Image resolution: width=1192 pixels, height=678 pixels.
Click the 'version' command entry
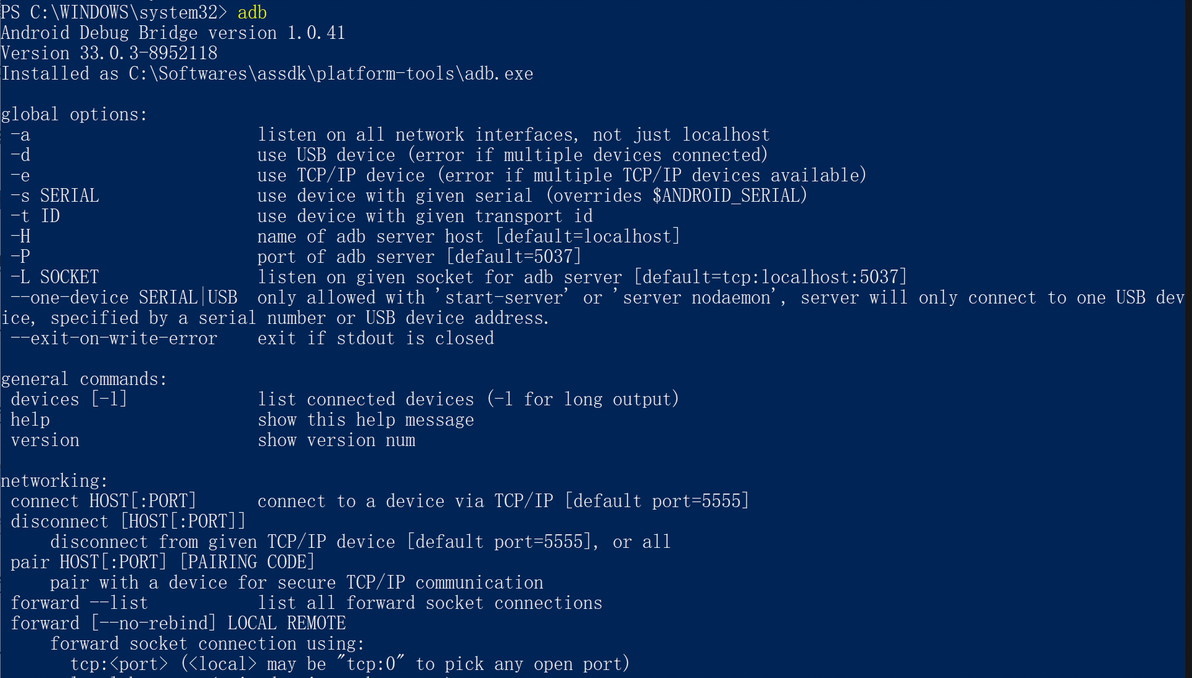45,441
